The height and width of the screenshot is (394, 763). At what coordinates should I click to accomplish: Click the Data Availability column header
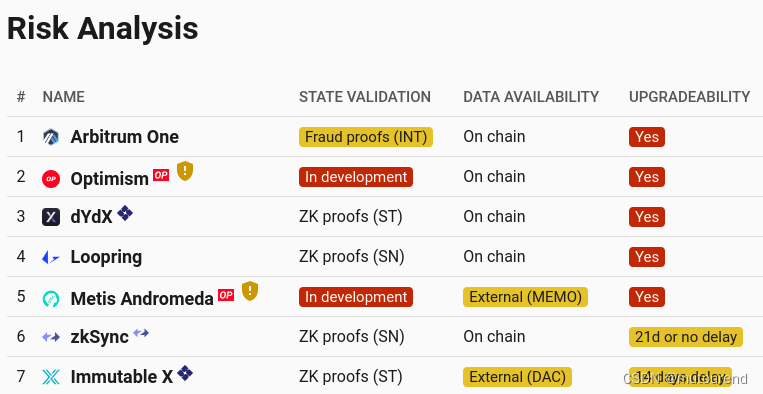click(x=531, y=97)
